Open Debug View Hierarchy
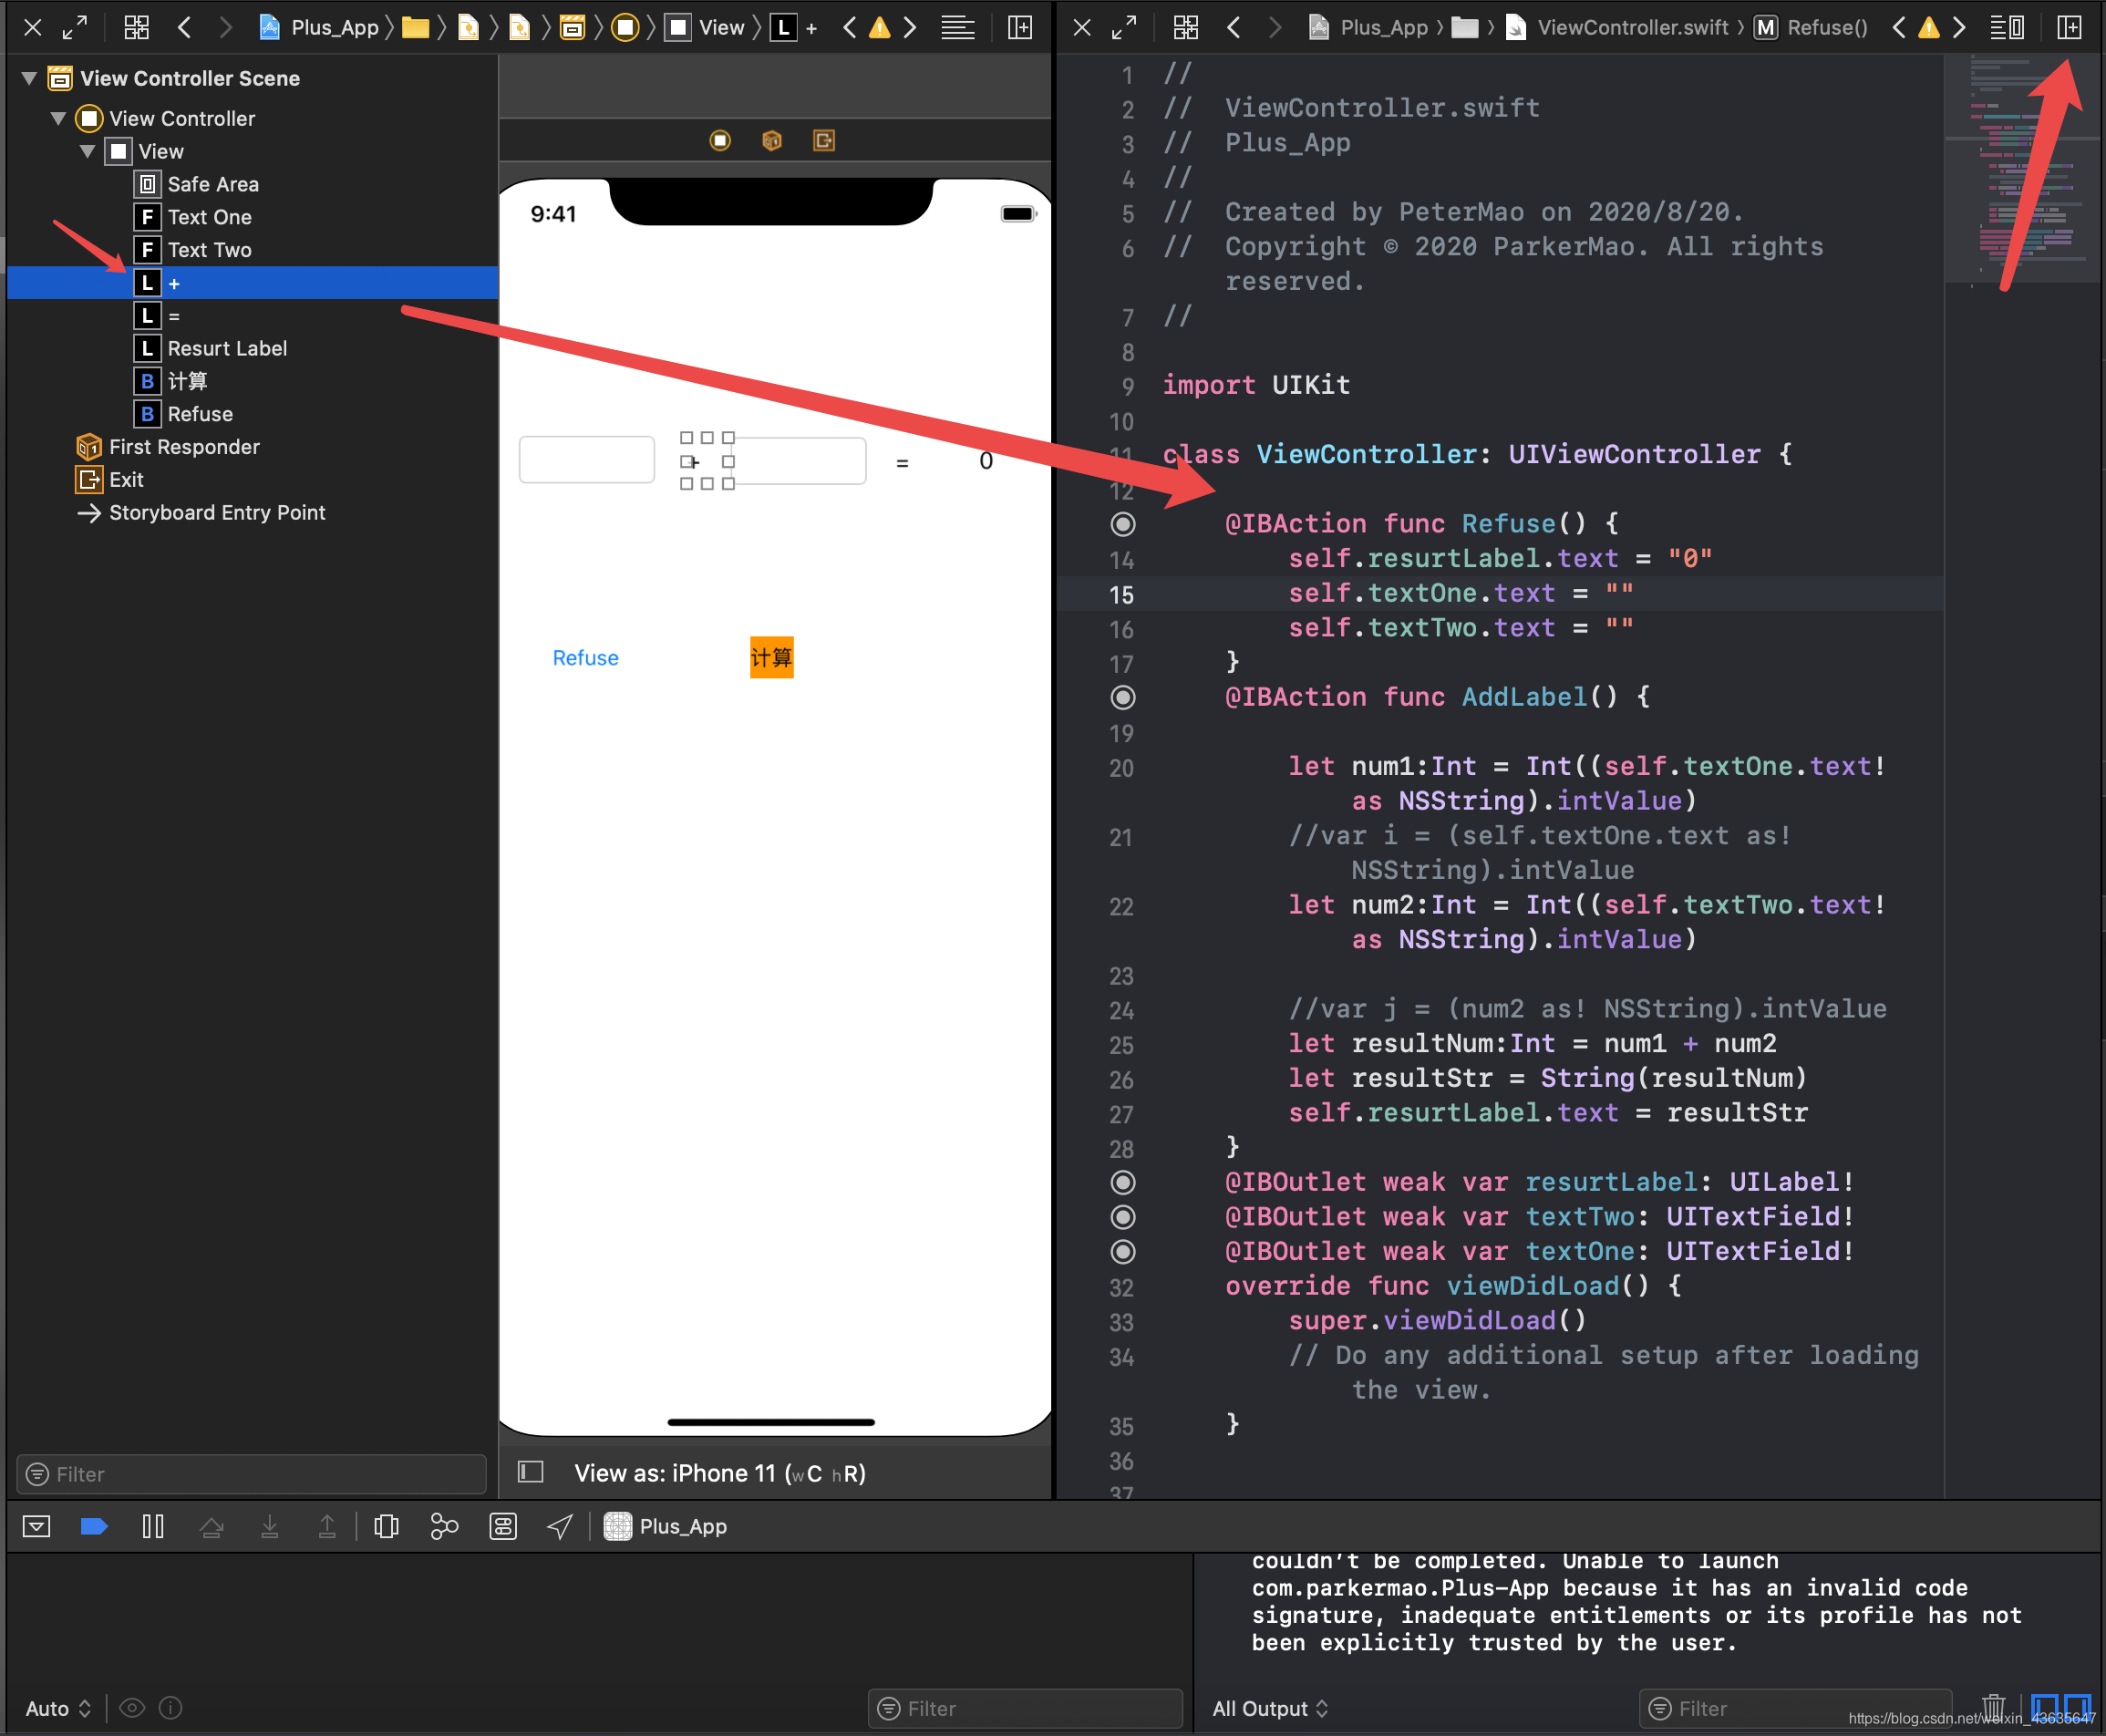Screen dimensions: 2106x1736 pos(386,1527)
